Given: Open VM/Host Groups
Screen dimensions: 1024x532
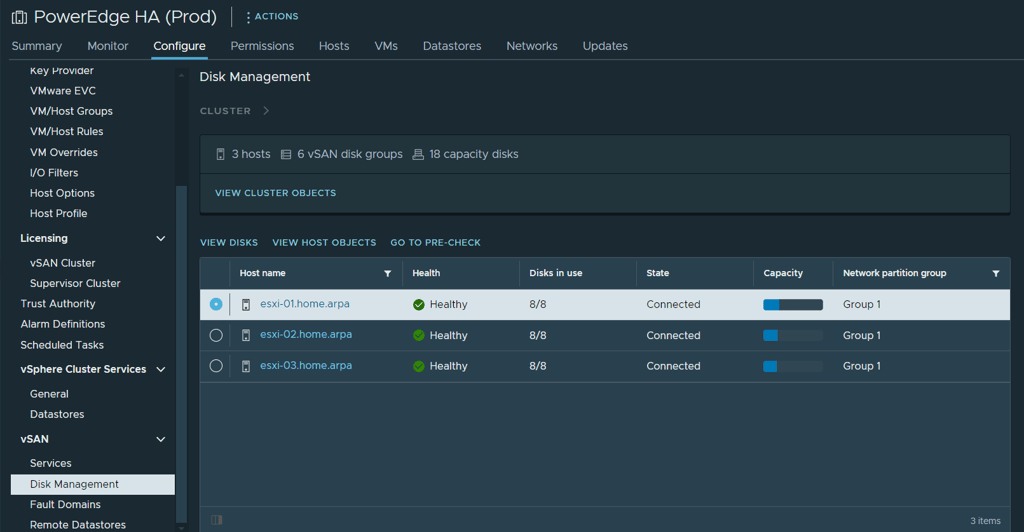Looking at the screenshot, I should pos(71,111).
